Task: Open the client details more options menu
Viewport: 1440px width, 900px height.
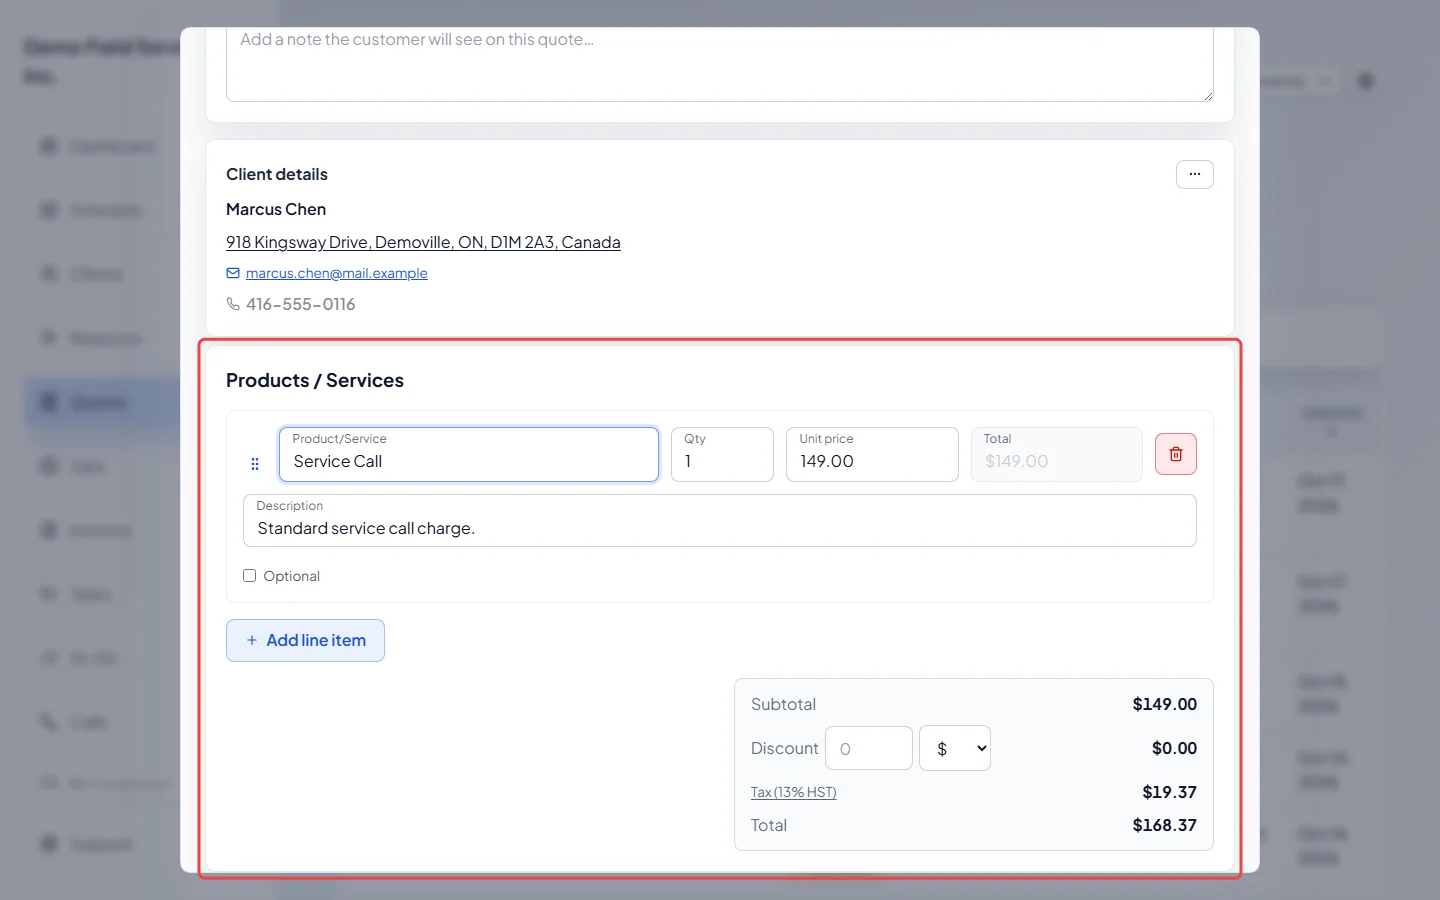Action: [1194, 174]
